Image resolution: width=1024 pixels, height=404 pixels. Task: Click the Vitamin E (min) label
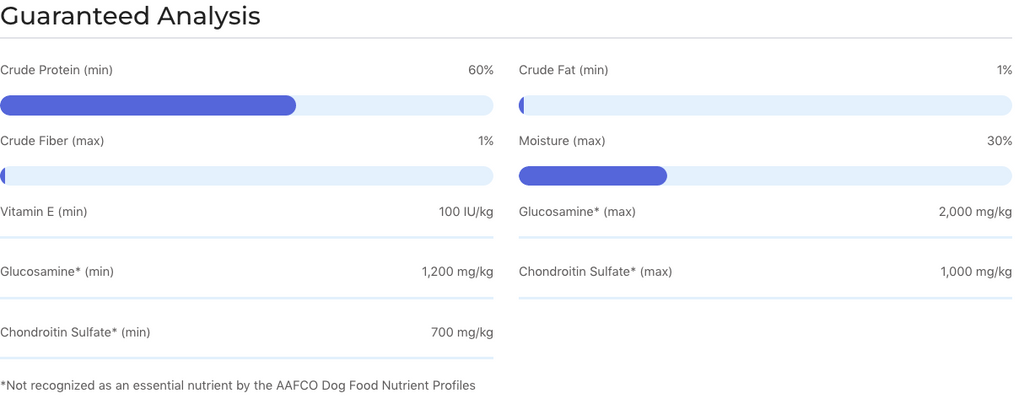tap(44, 212)
